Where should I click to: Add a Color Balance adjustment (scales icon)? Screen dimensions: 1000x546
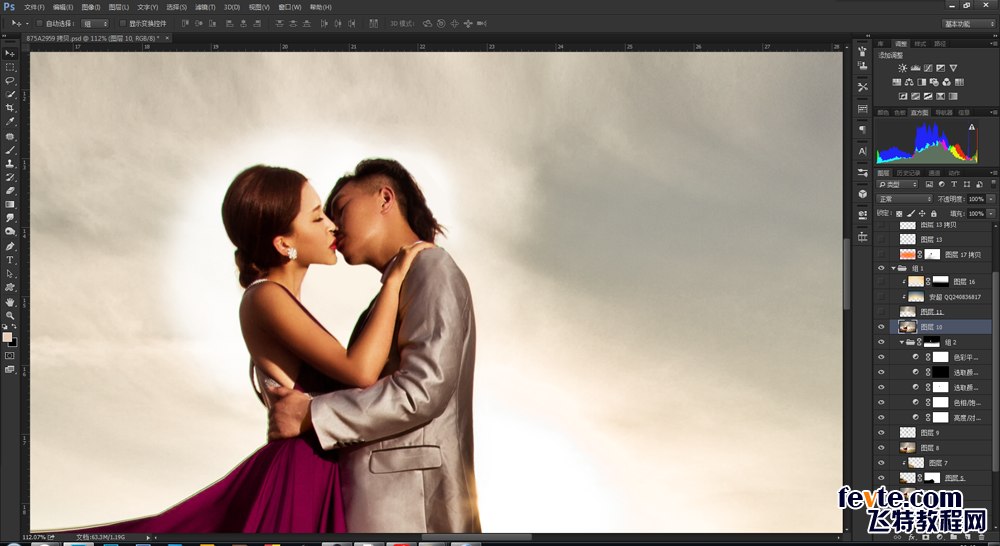pyautogui.click(x=909, y=82)
